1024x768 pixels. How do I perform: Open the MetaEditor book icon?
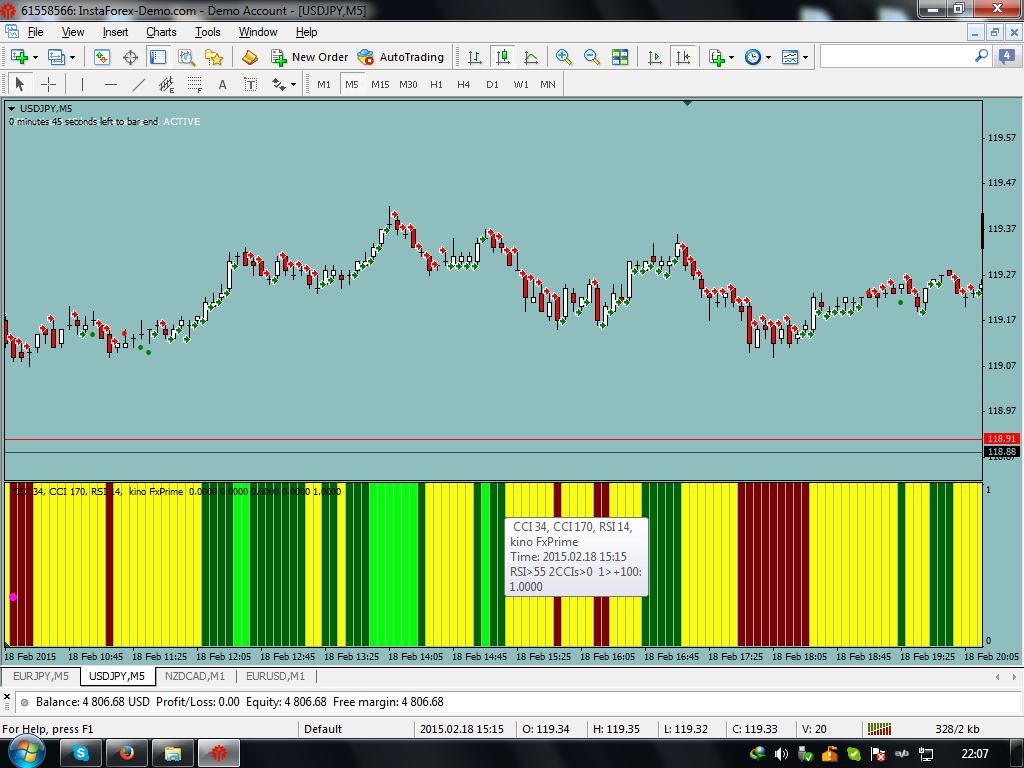tap(250, 57)
